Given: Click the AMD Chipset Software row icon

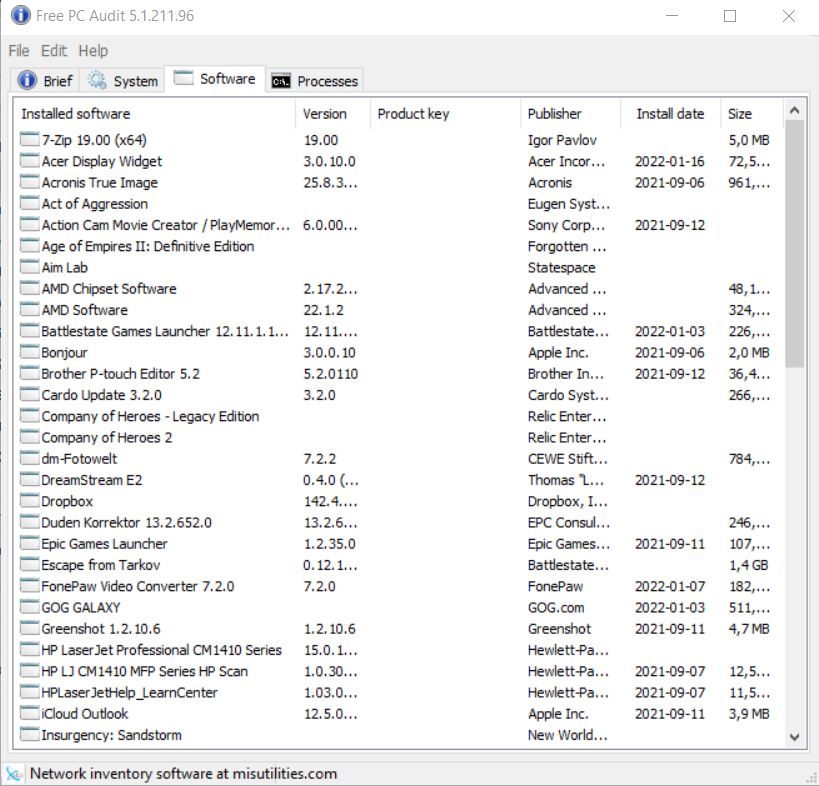Looking at the screenshot, I should [29, 288].
